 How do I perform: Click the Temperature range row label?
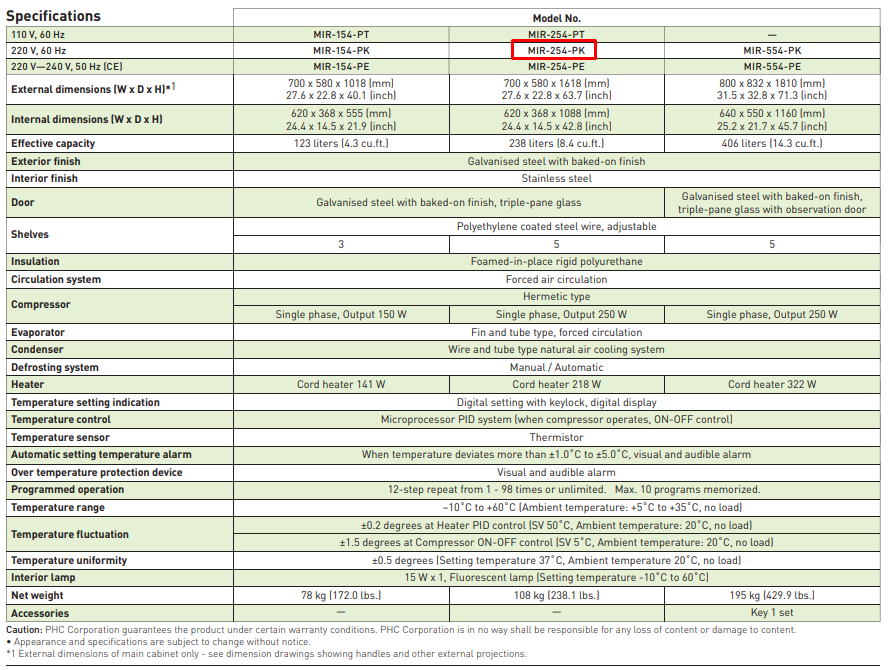(57, 508)
